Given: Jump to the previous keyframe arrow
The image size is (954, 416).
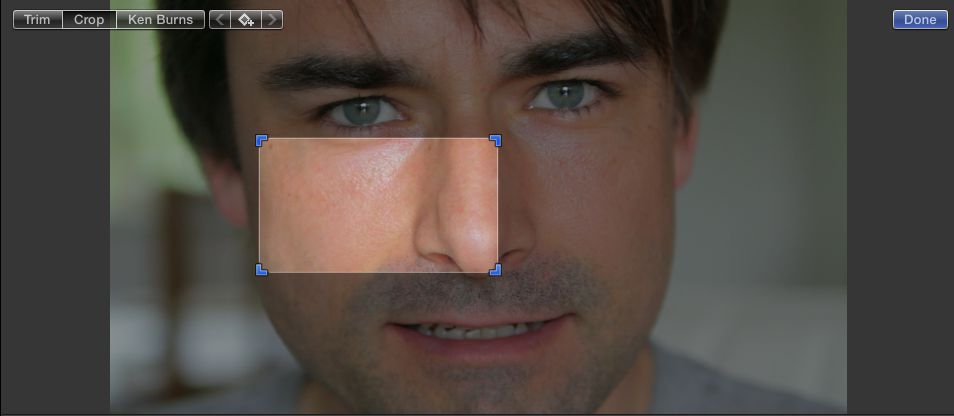Looking at the screenshot, I should pyautogui.click(x=220, y=19).
